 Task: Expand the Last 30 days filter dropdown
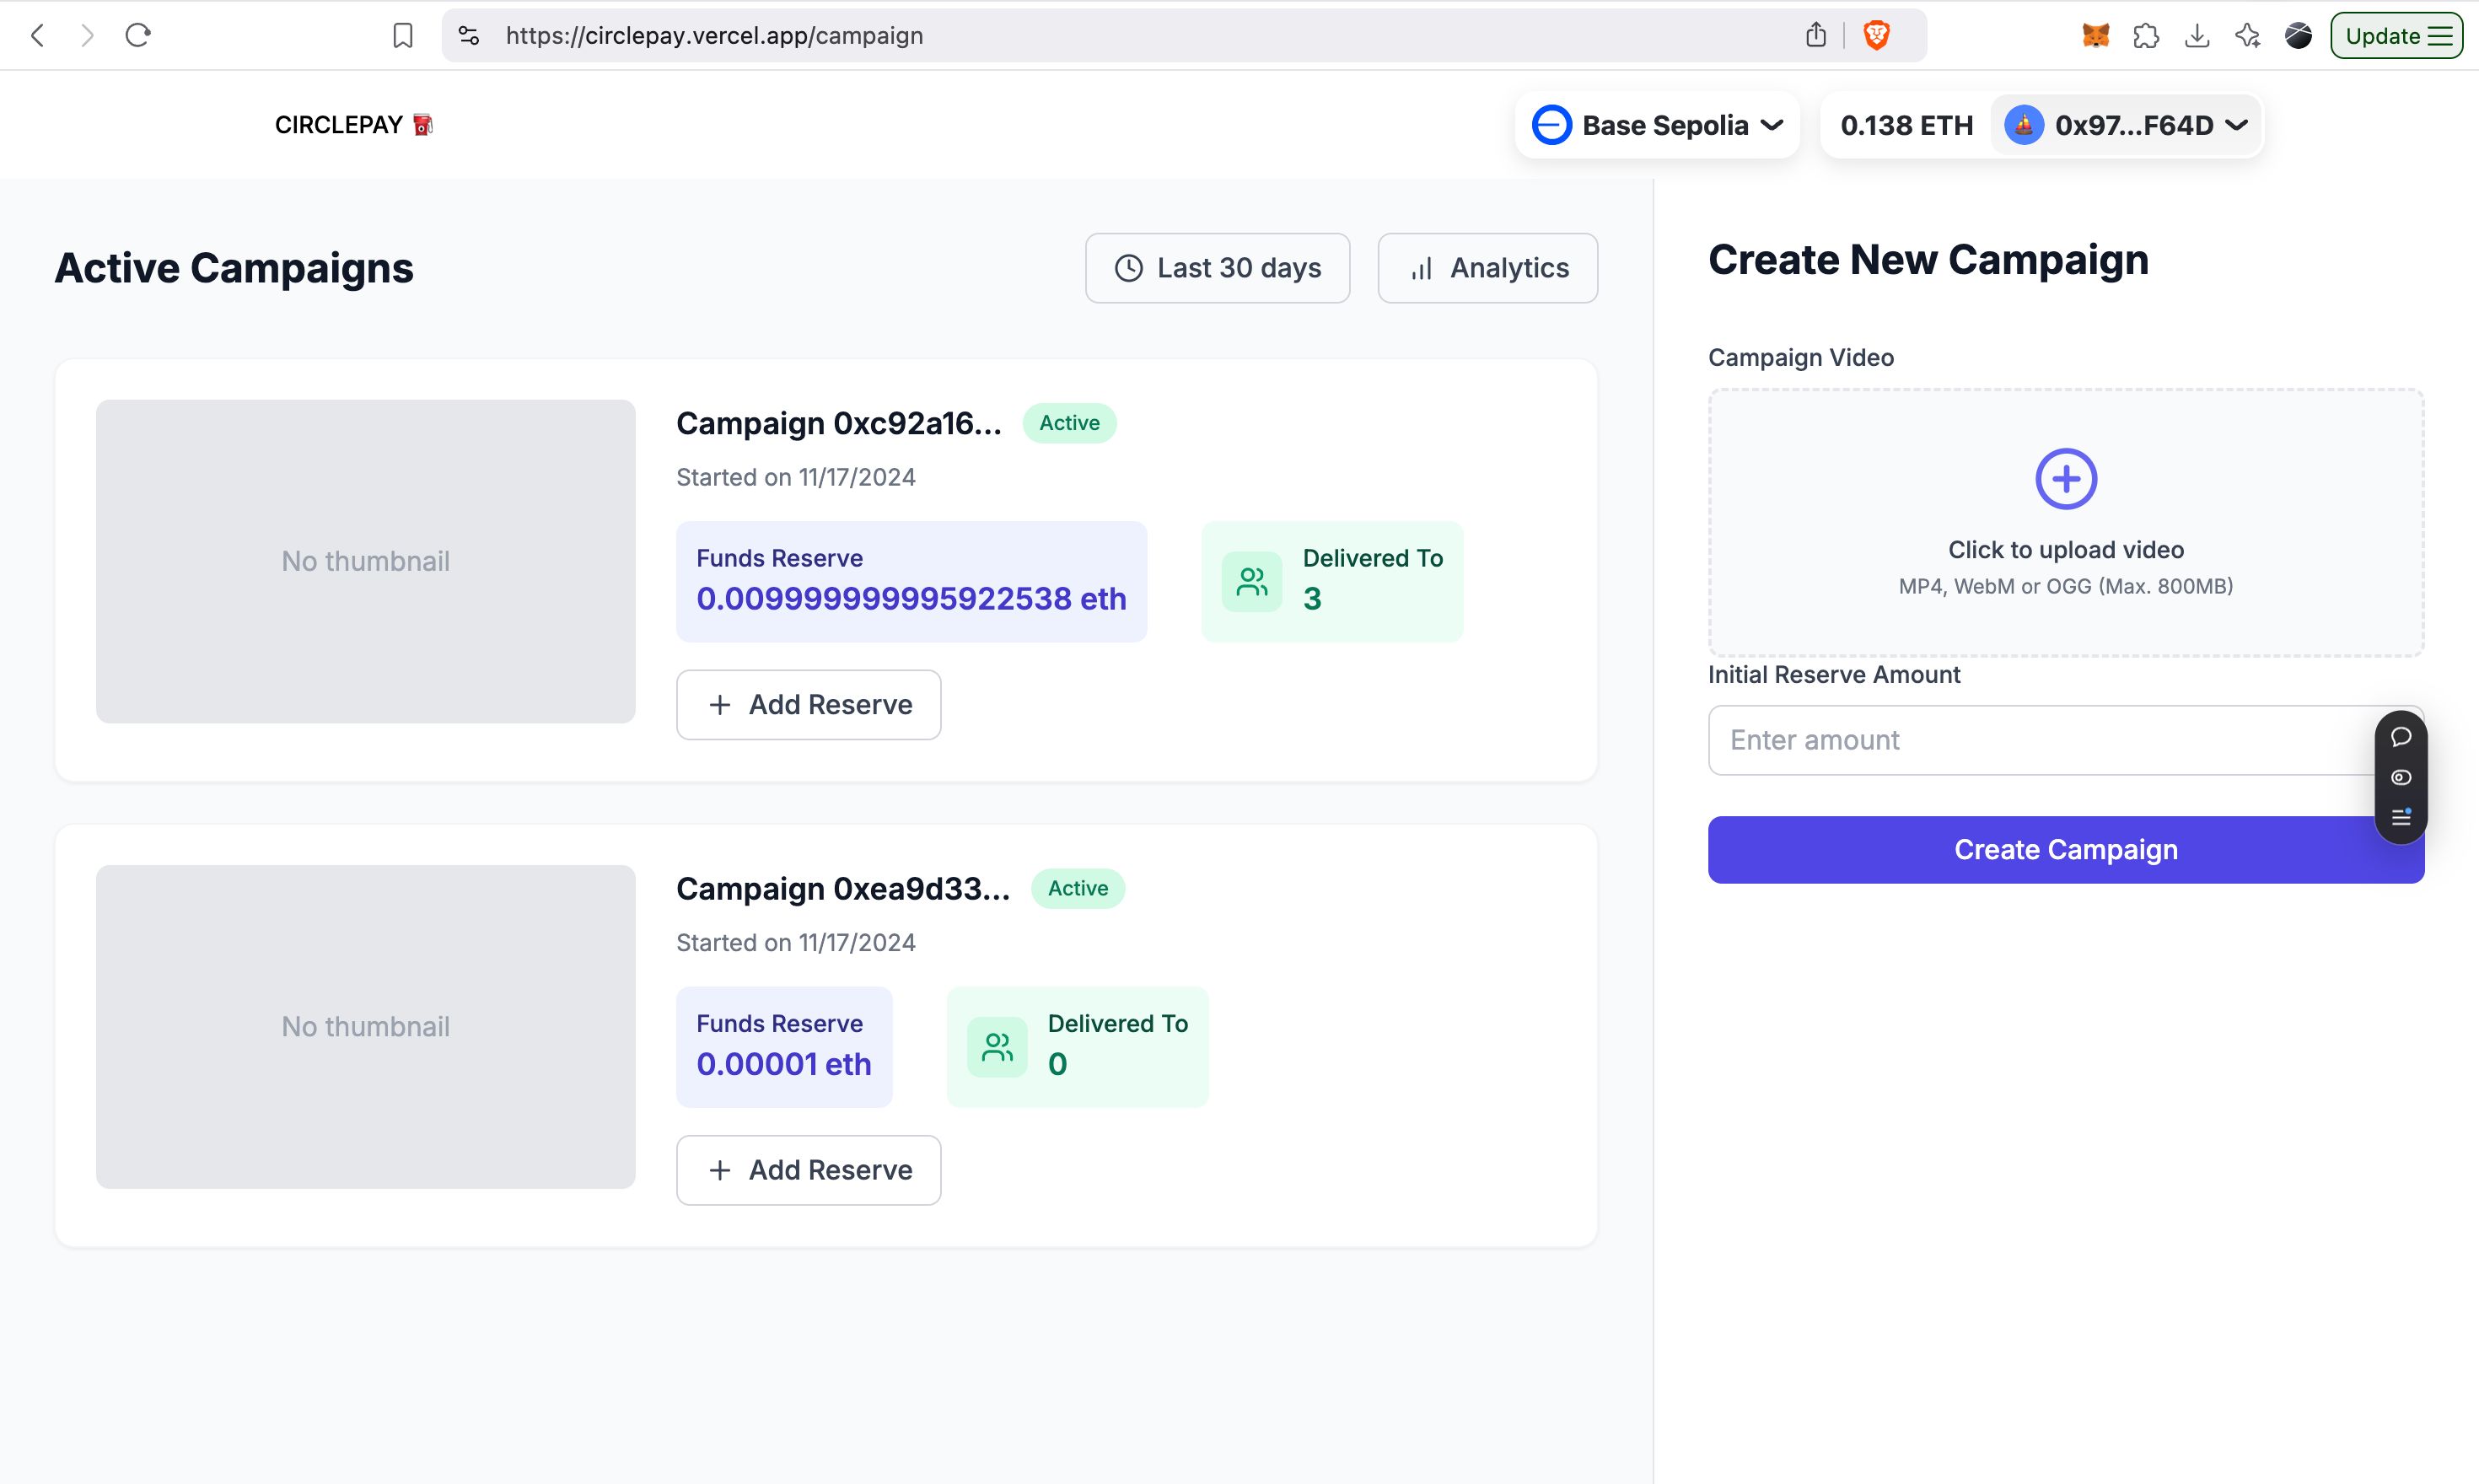[1218, 266]
